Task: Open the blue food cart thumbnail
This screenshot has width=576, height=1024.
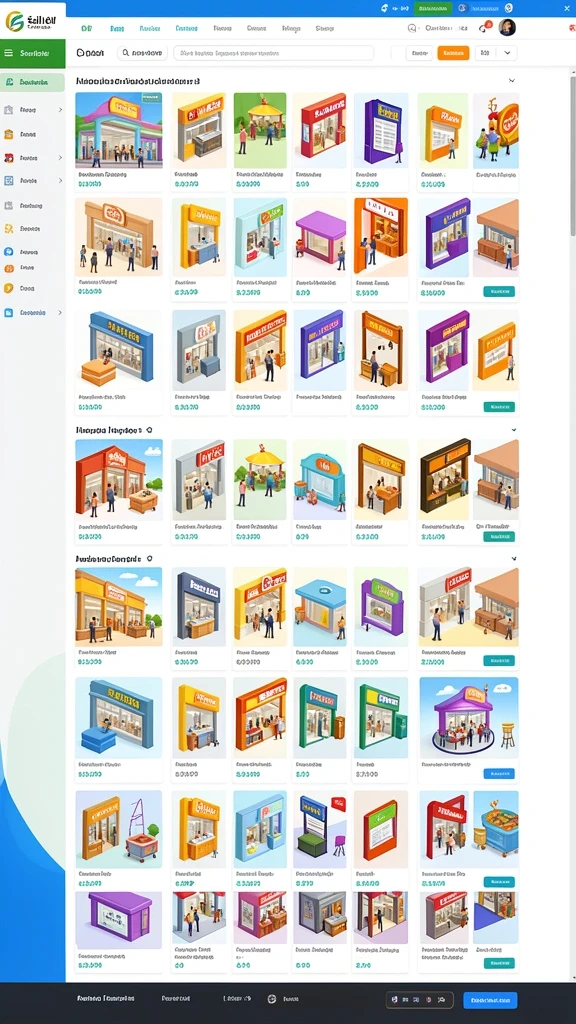Action: pyautogui.click(x=496, y=830)
